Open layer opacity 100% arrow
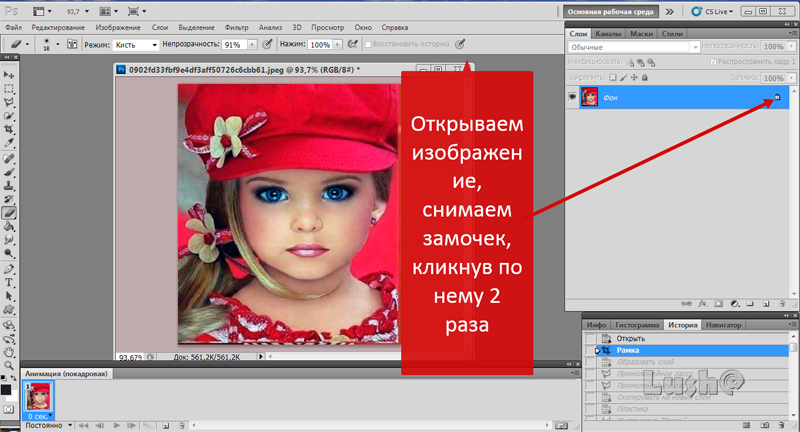The height and width of the screenshot is (432, 800). (791, 46)
